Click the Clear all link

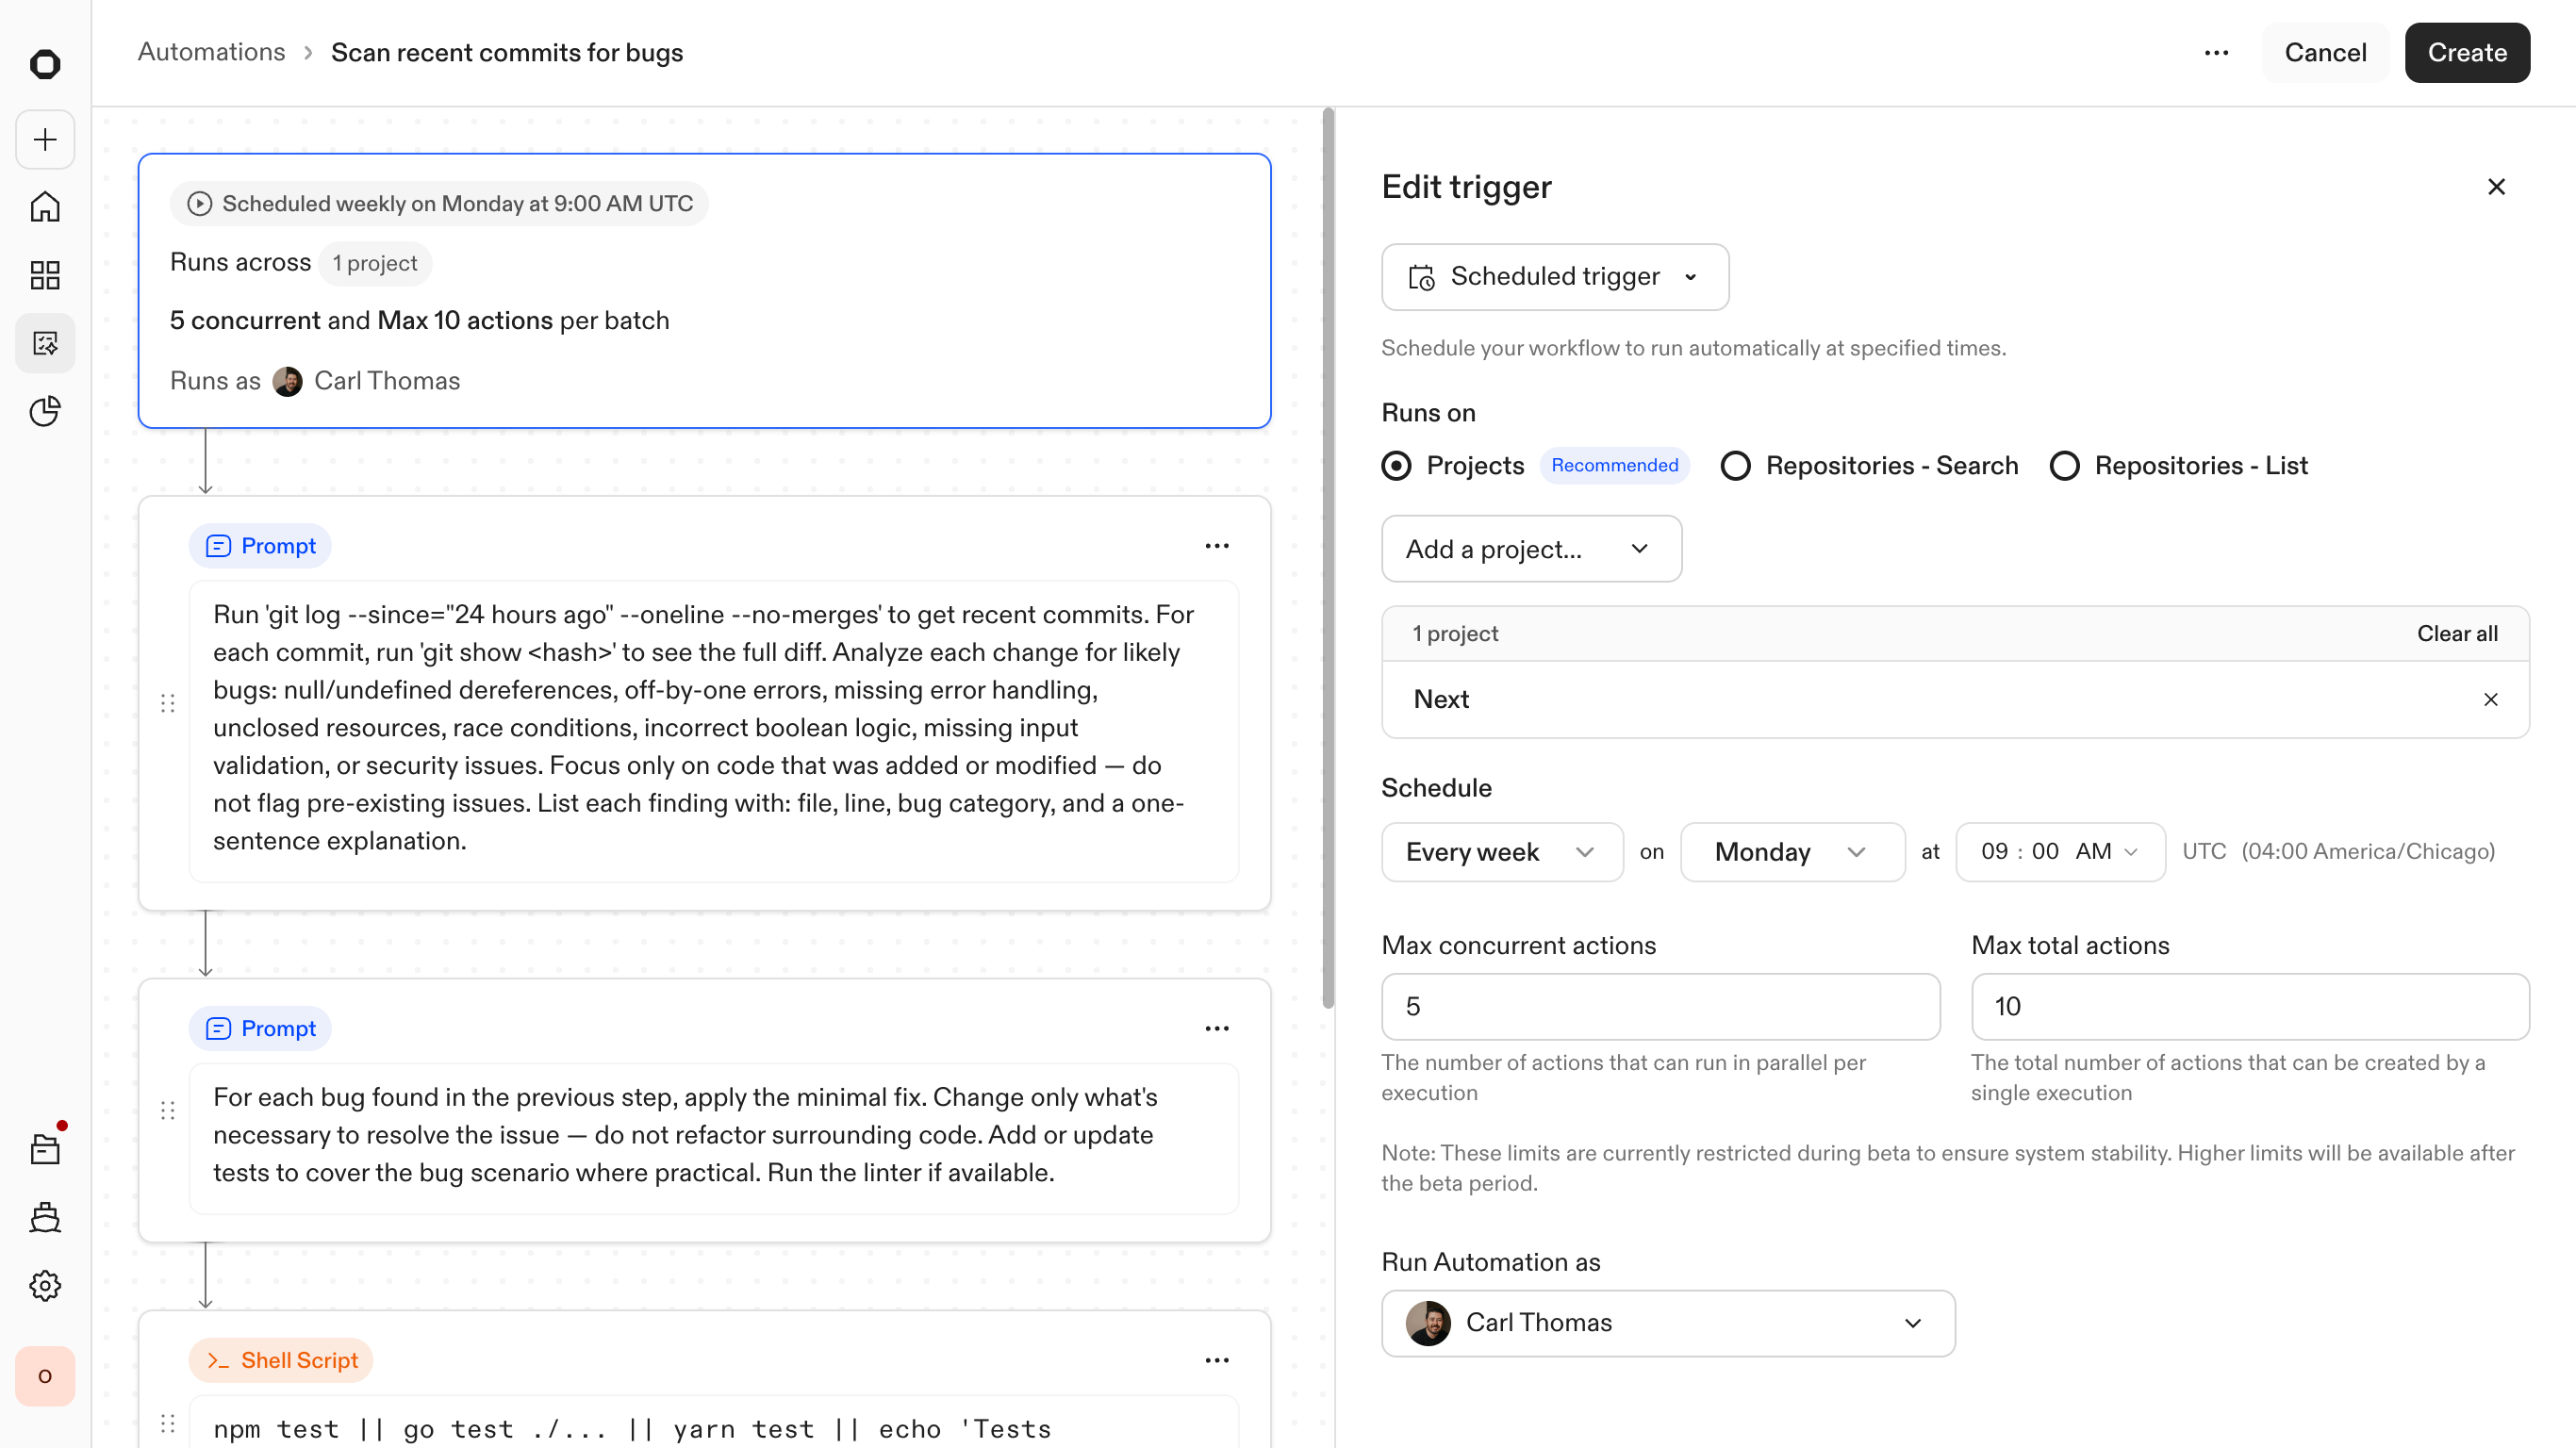2456,633
